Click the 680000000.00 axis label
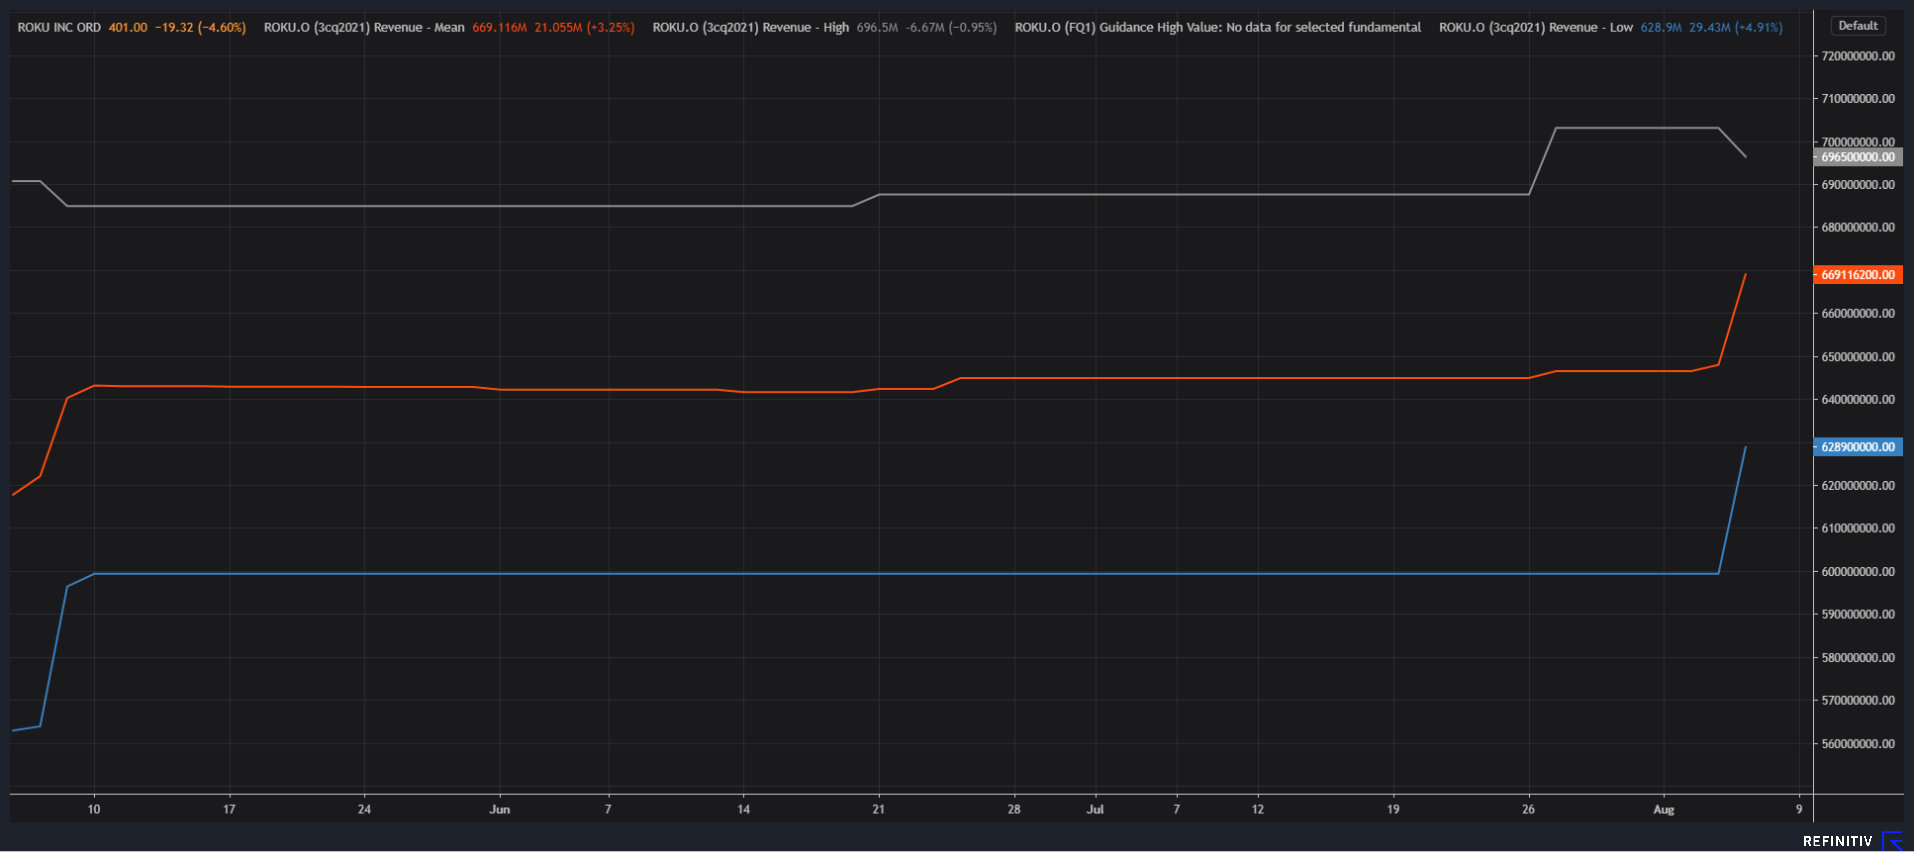 pos(1858,228)
